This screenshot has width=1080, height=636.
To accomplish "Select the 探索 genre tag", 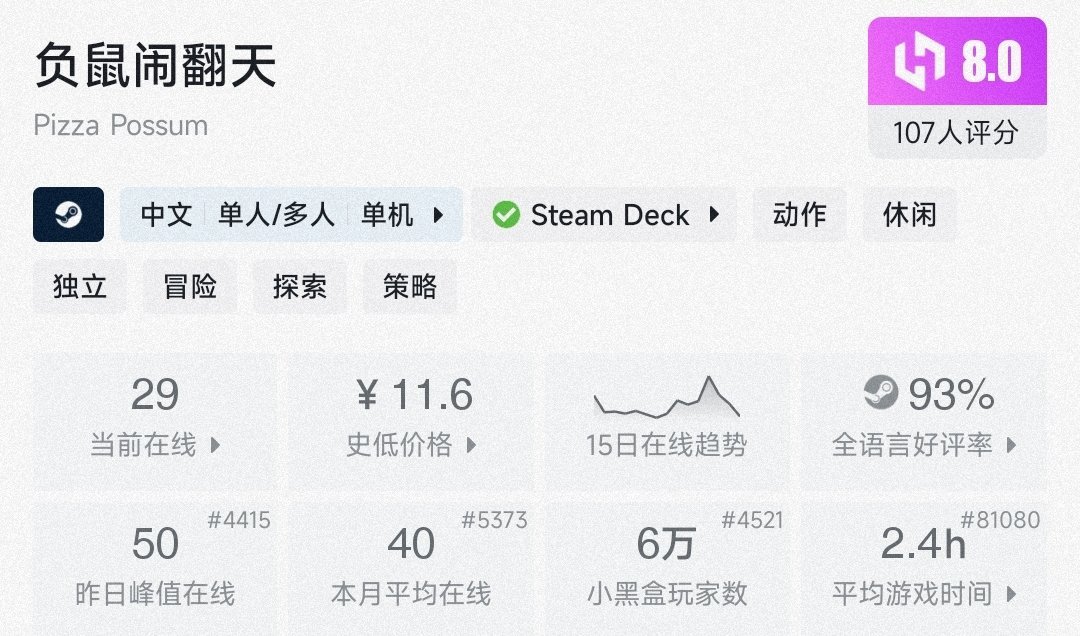I will pos(300,287).
